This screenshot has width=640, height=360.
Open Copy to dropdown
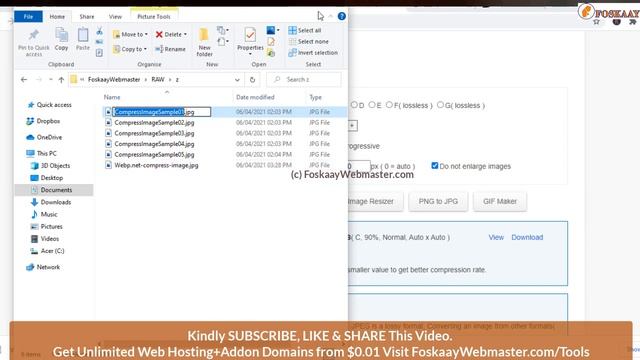(x=130, y=49)
